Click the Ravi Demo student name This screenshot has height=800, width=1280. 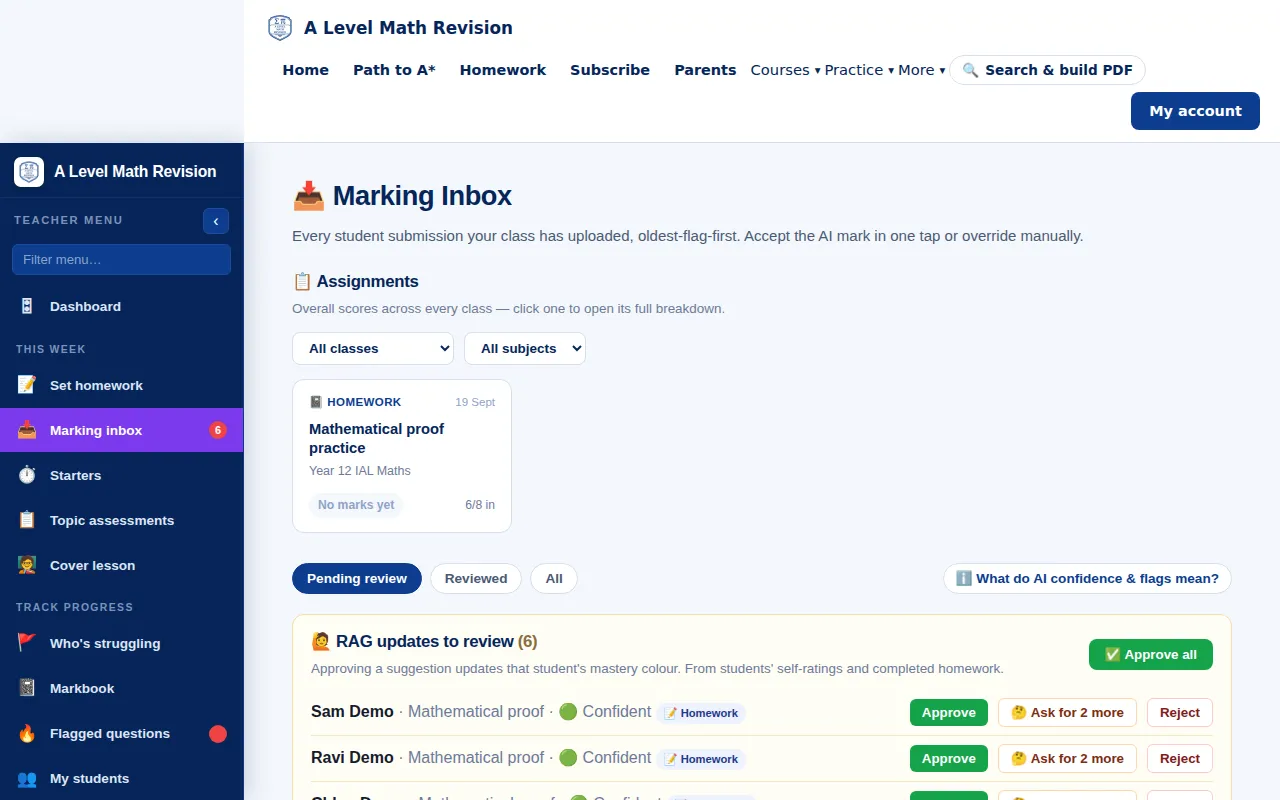[x=352, y=758]
